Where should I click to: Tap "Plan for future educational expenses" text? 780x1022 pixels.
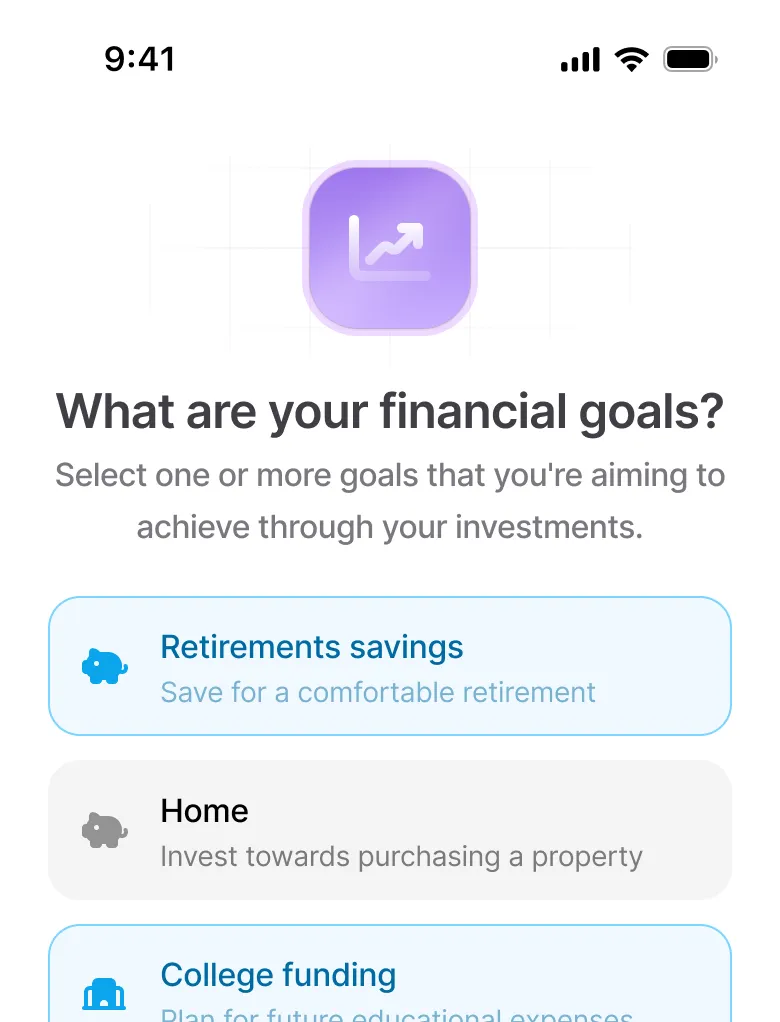tap(397, 1014)
